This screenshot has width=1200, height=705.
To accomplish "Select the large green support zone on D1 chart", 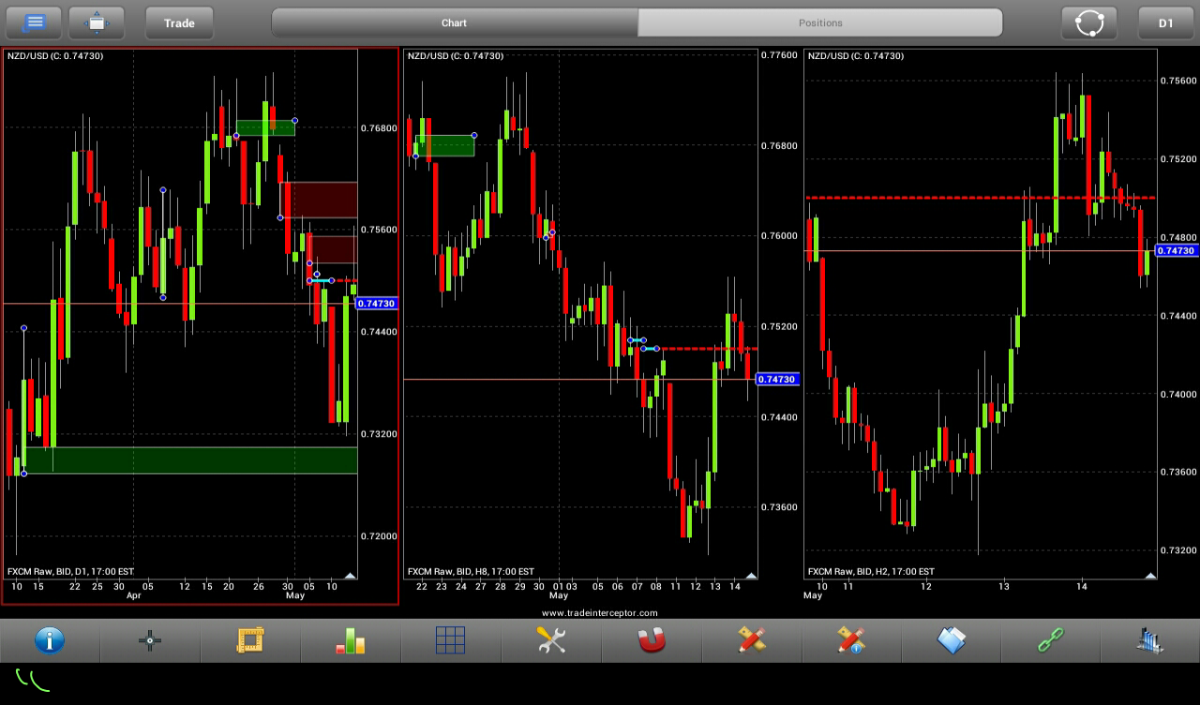I will (190, 460).
